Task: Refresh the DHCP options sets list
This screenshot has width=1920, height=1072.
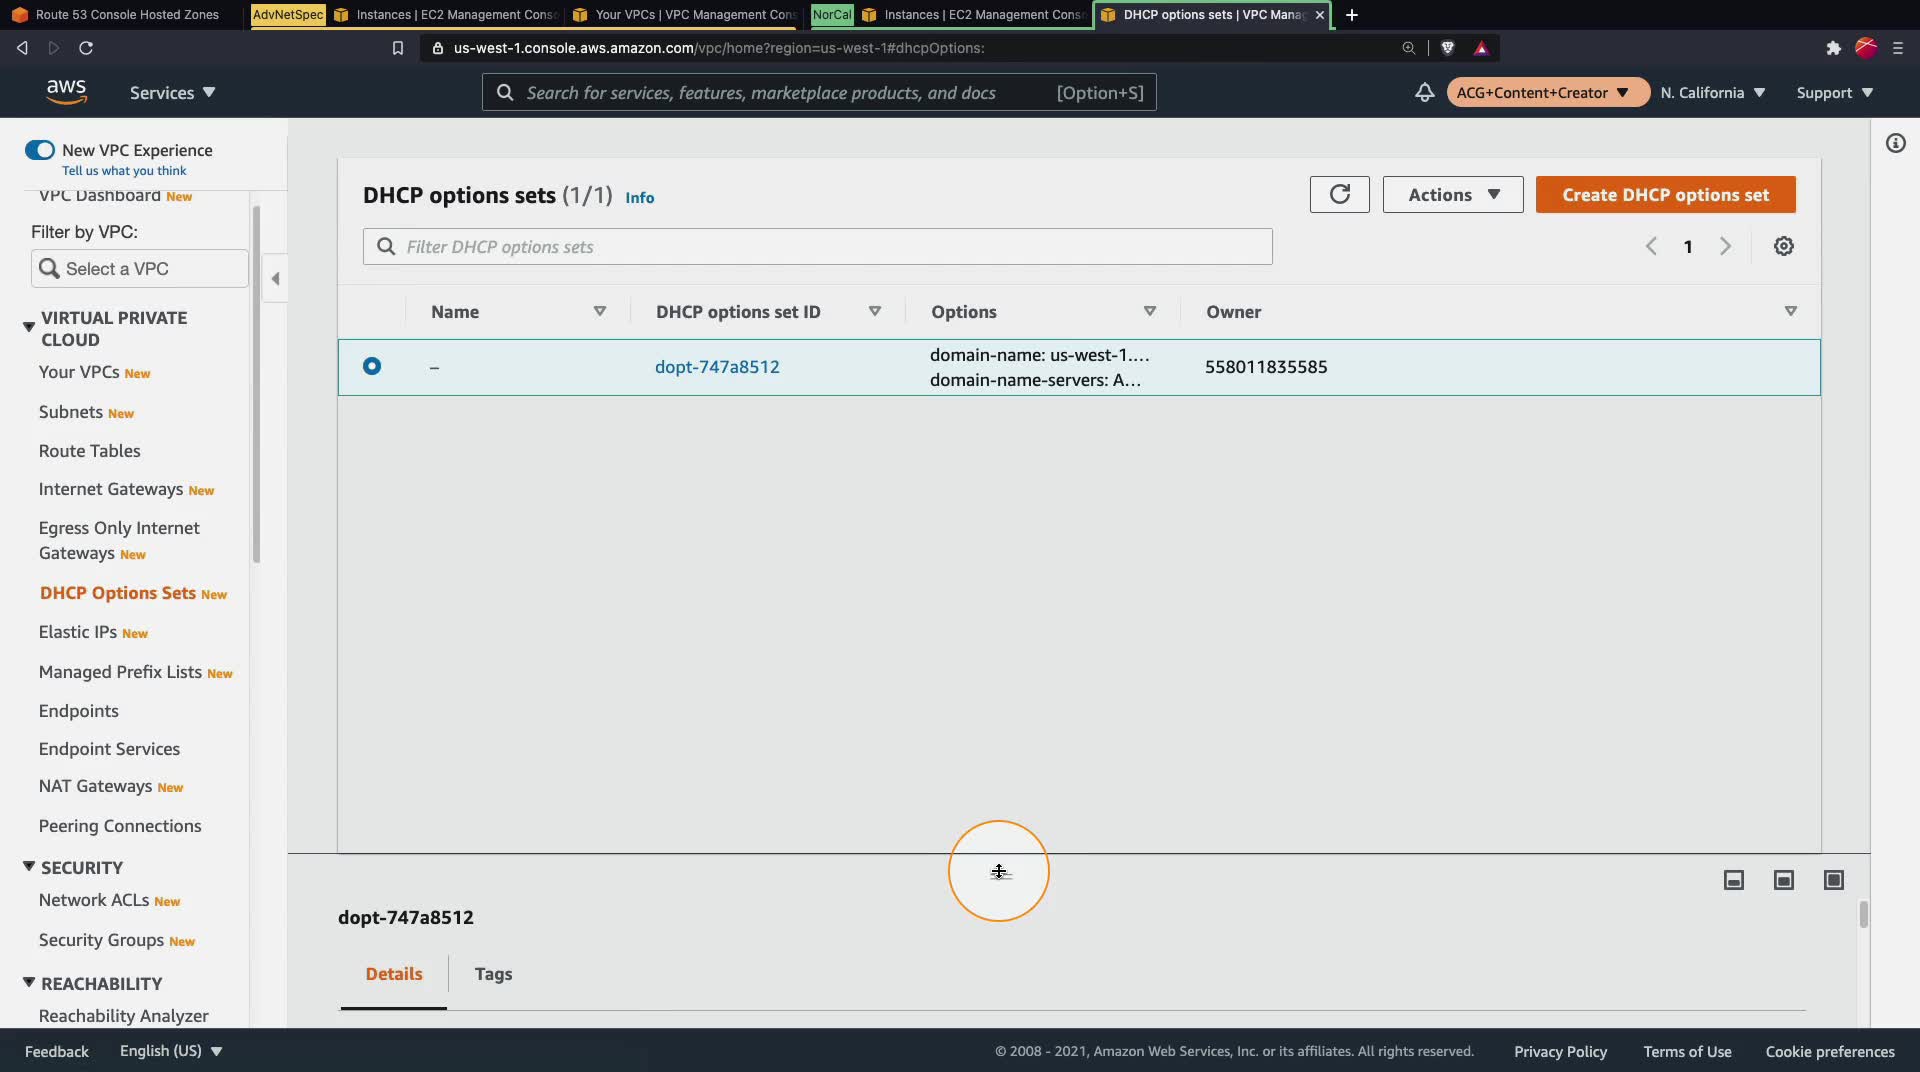Action: 1340,195
